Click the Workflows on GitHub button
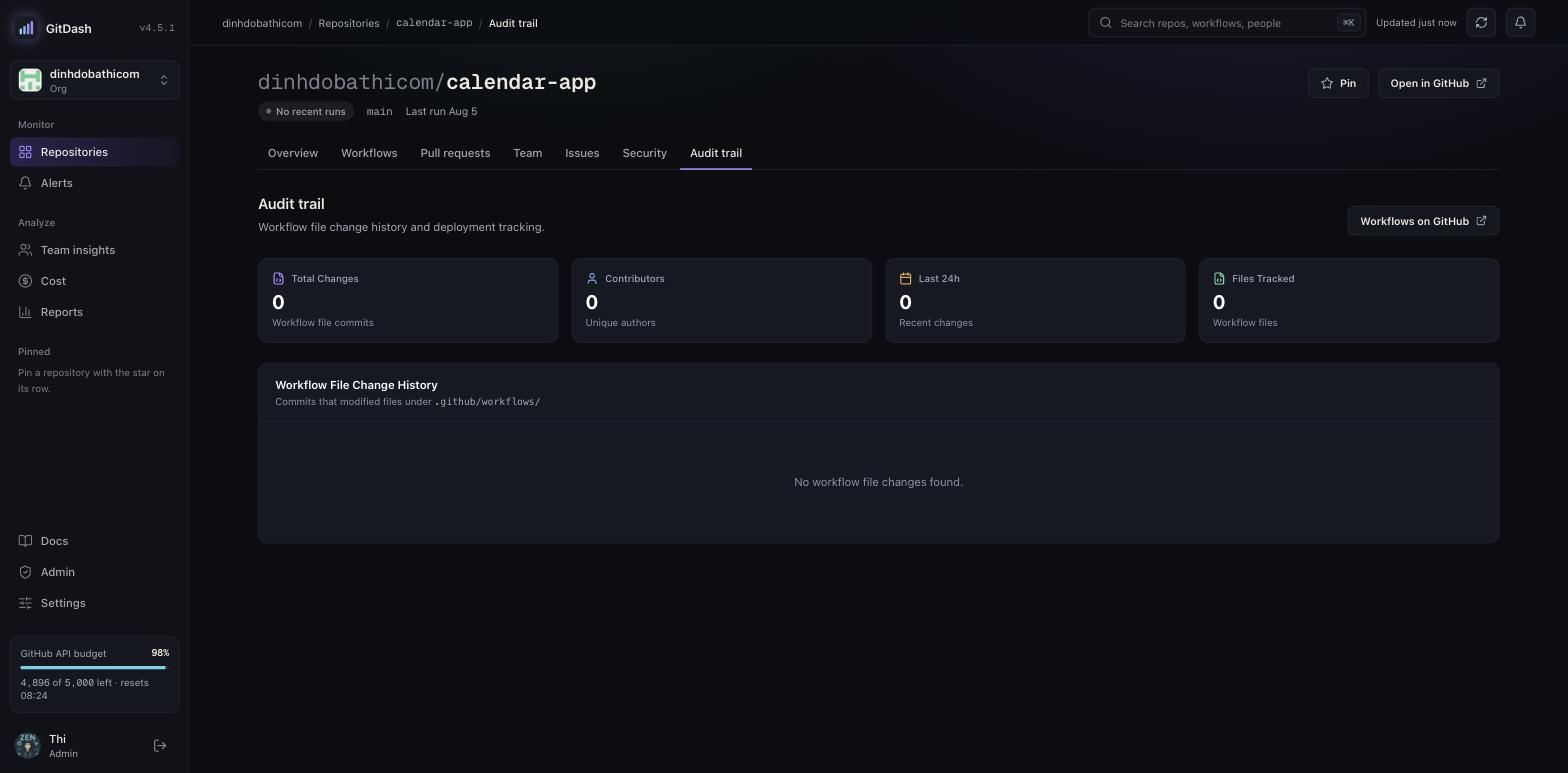This screenshot has height=773, width=1568. click(1423, 221)
